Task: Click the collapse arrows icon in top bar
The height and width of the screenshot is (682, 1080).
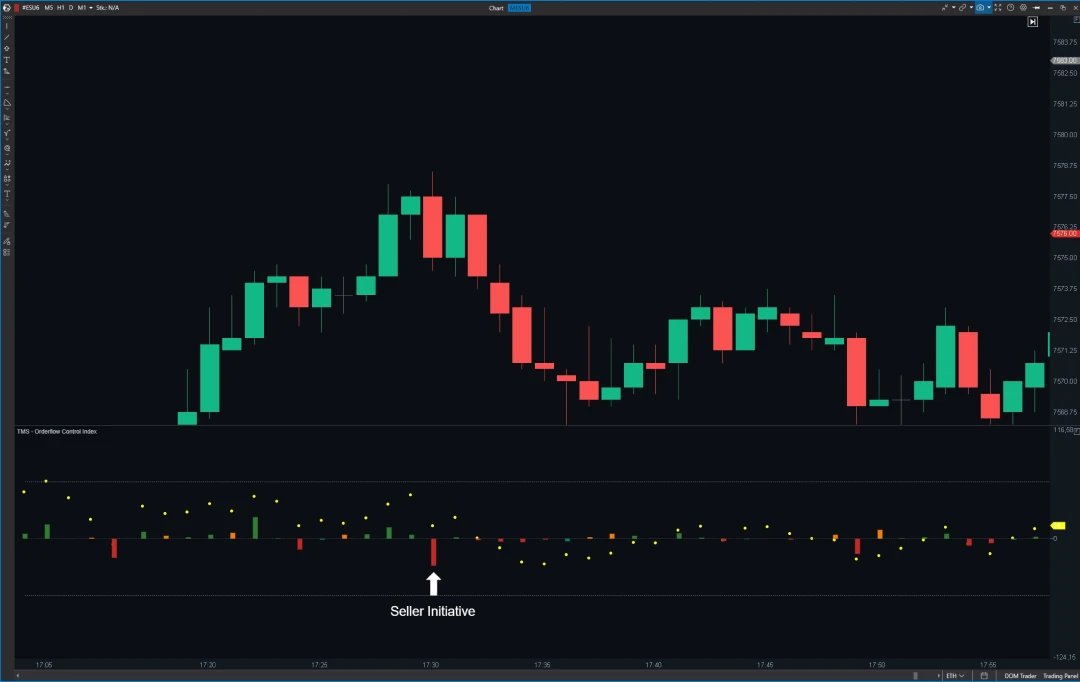Action: 945,8
